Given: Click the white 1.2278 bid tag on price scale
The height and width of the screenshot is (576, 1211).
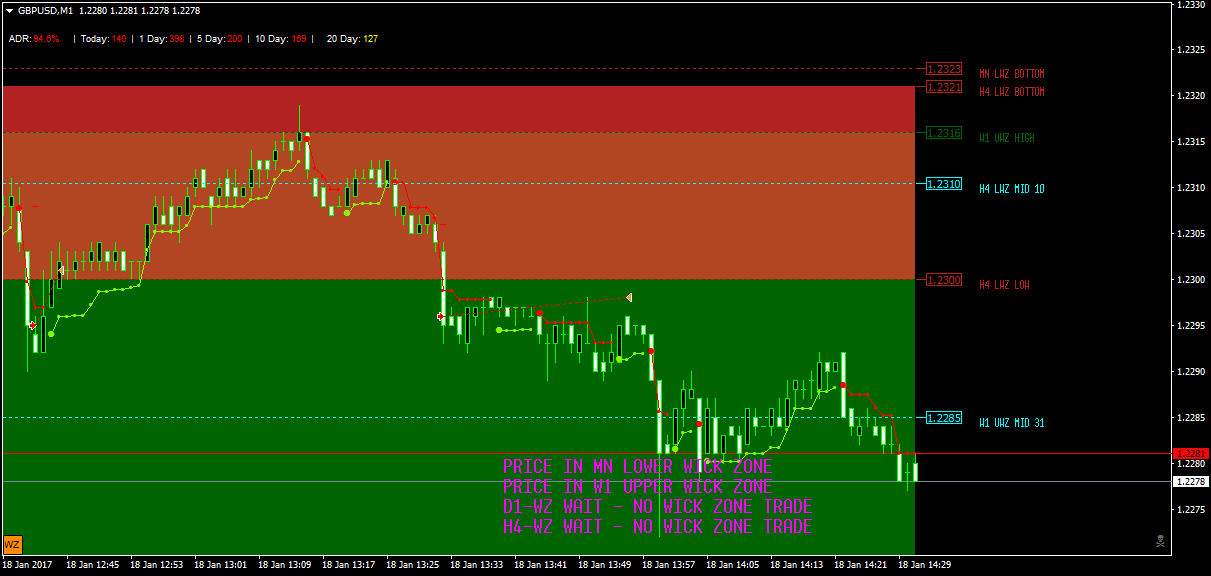Looking at the screenshot, I should (x=1192, y=482).
